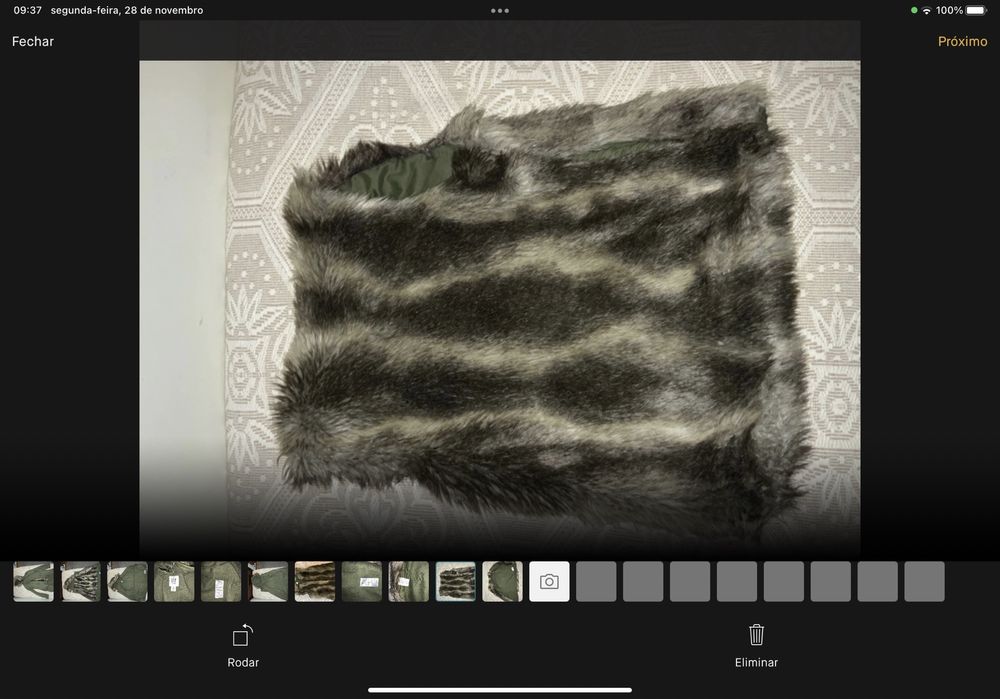The image size is (1000, 699).
Task: Tap first empty photo slot after camera
Action: (x=596, y=582)
